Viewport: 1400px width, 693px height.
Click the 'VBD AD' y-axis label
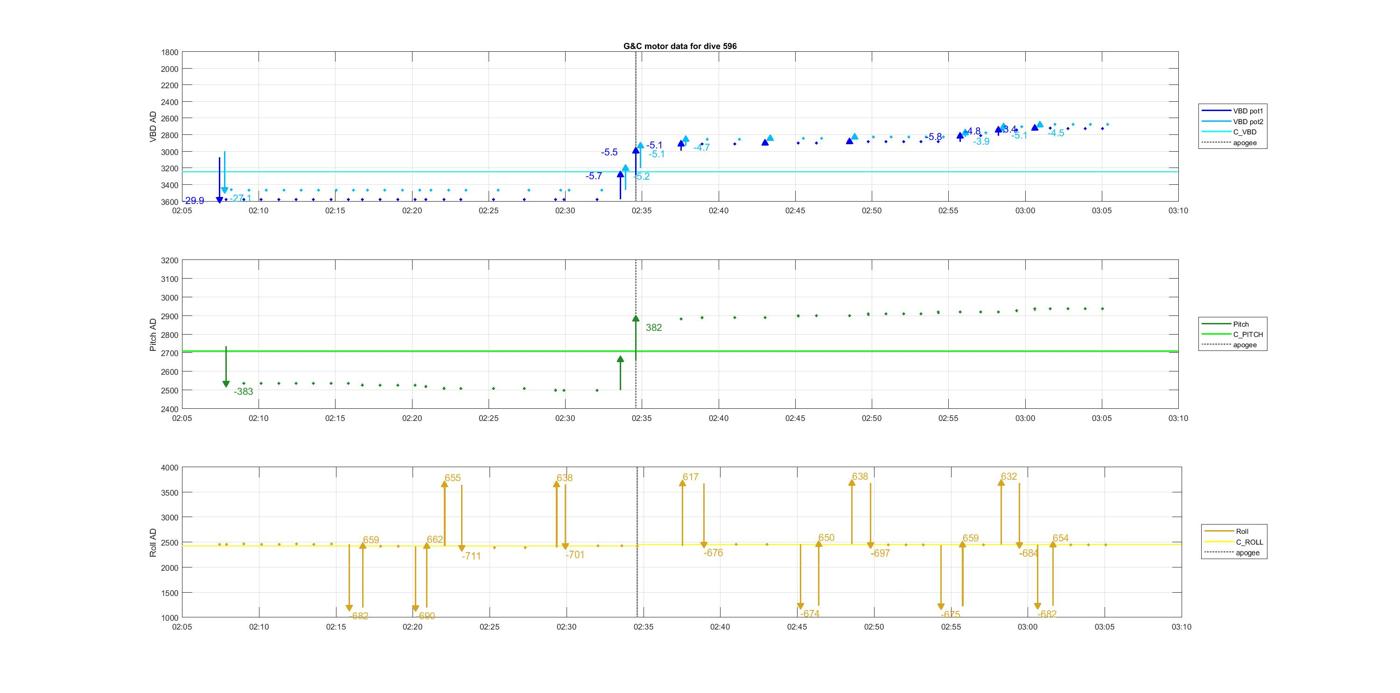tap(154, 126)
